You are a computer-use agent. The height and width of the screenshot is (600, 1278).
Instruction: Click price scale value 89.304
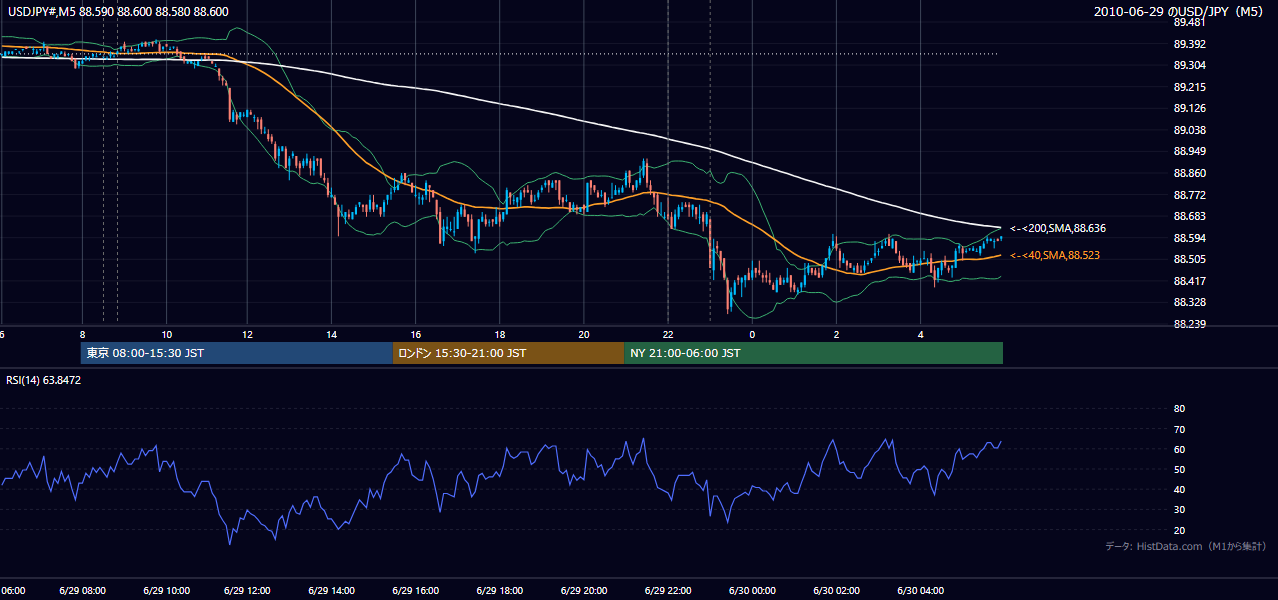(x=1188, y=66)
